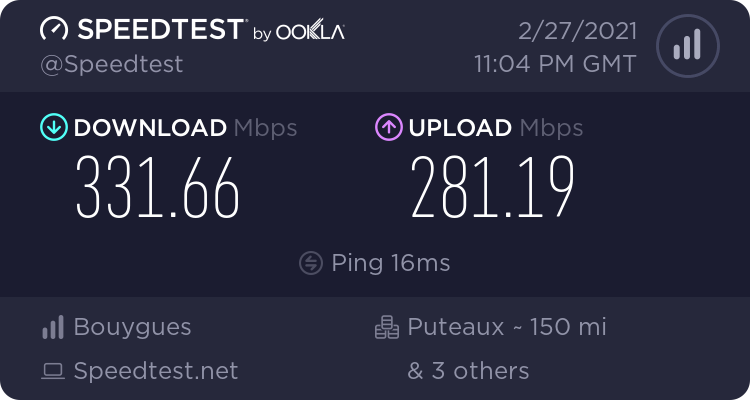The height and width of the screenshot is (400, 750).
Task: Click the Speedtest gauge logo icon
Action: 54,29
